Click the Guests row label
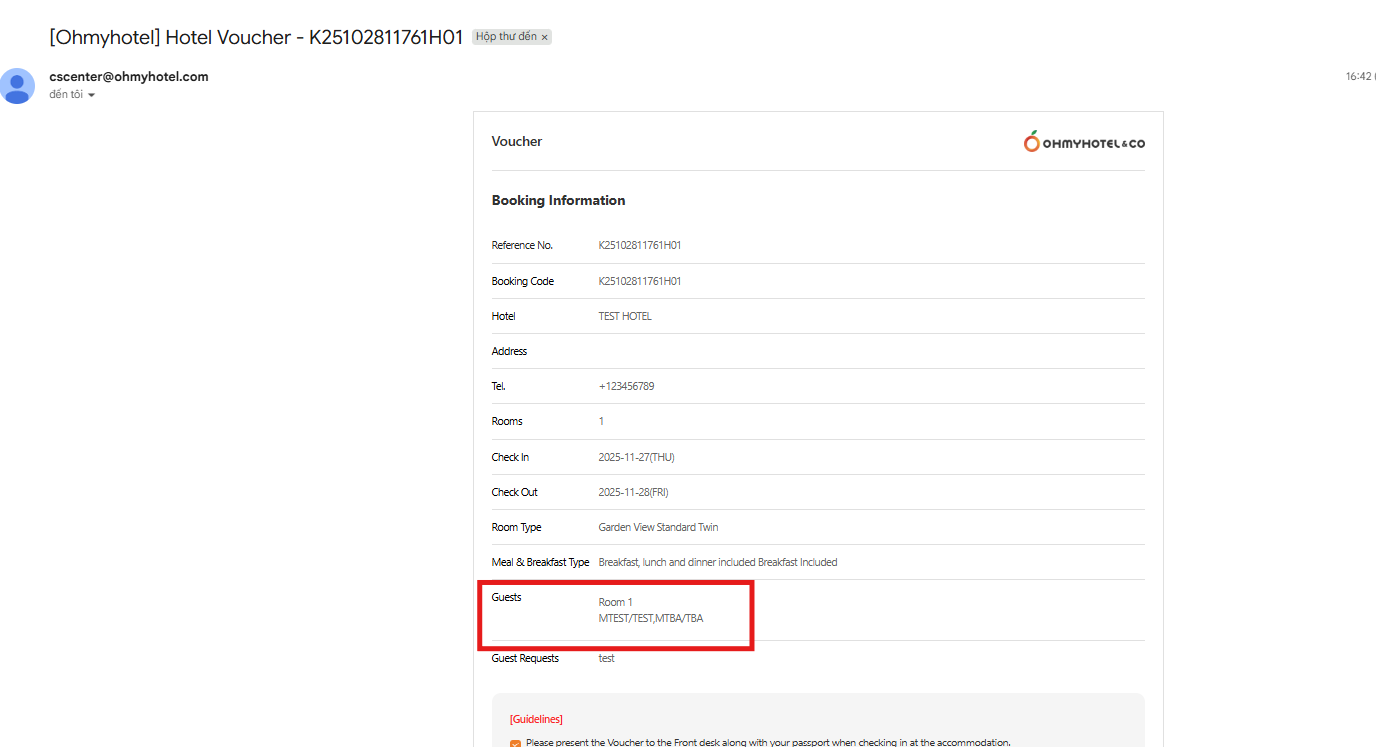The height and width of the screenshot is (747, 1376). [506, 597]
